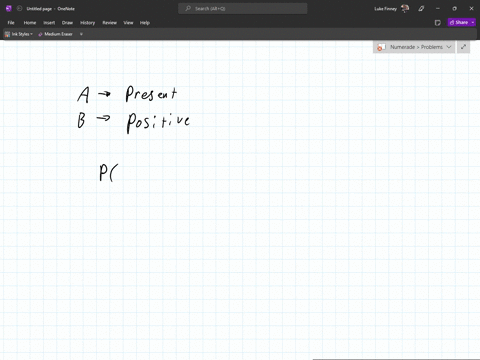Click the OneNote app icon in title bar
The width and height of the screenshot is (480, 360).
click(x=9, y=9)
